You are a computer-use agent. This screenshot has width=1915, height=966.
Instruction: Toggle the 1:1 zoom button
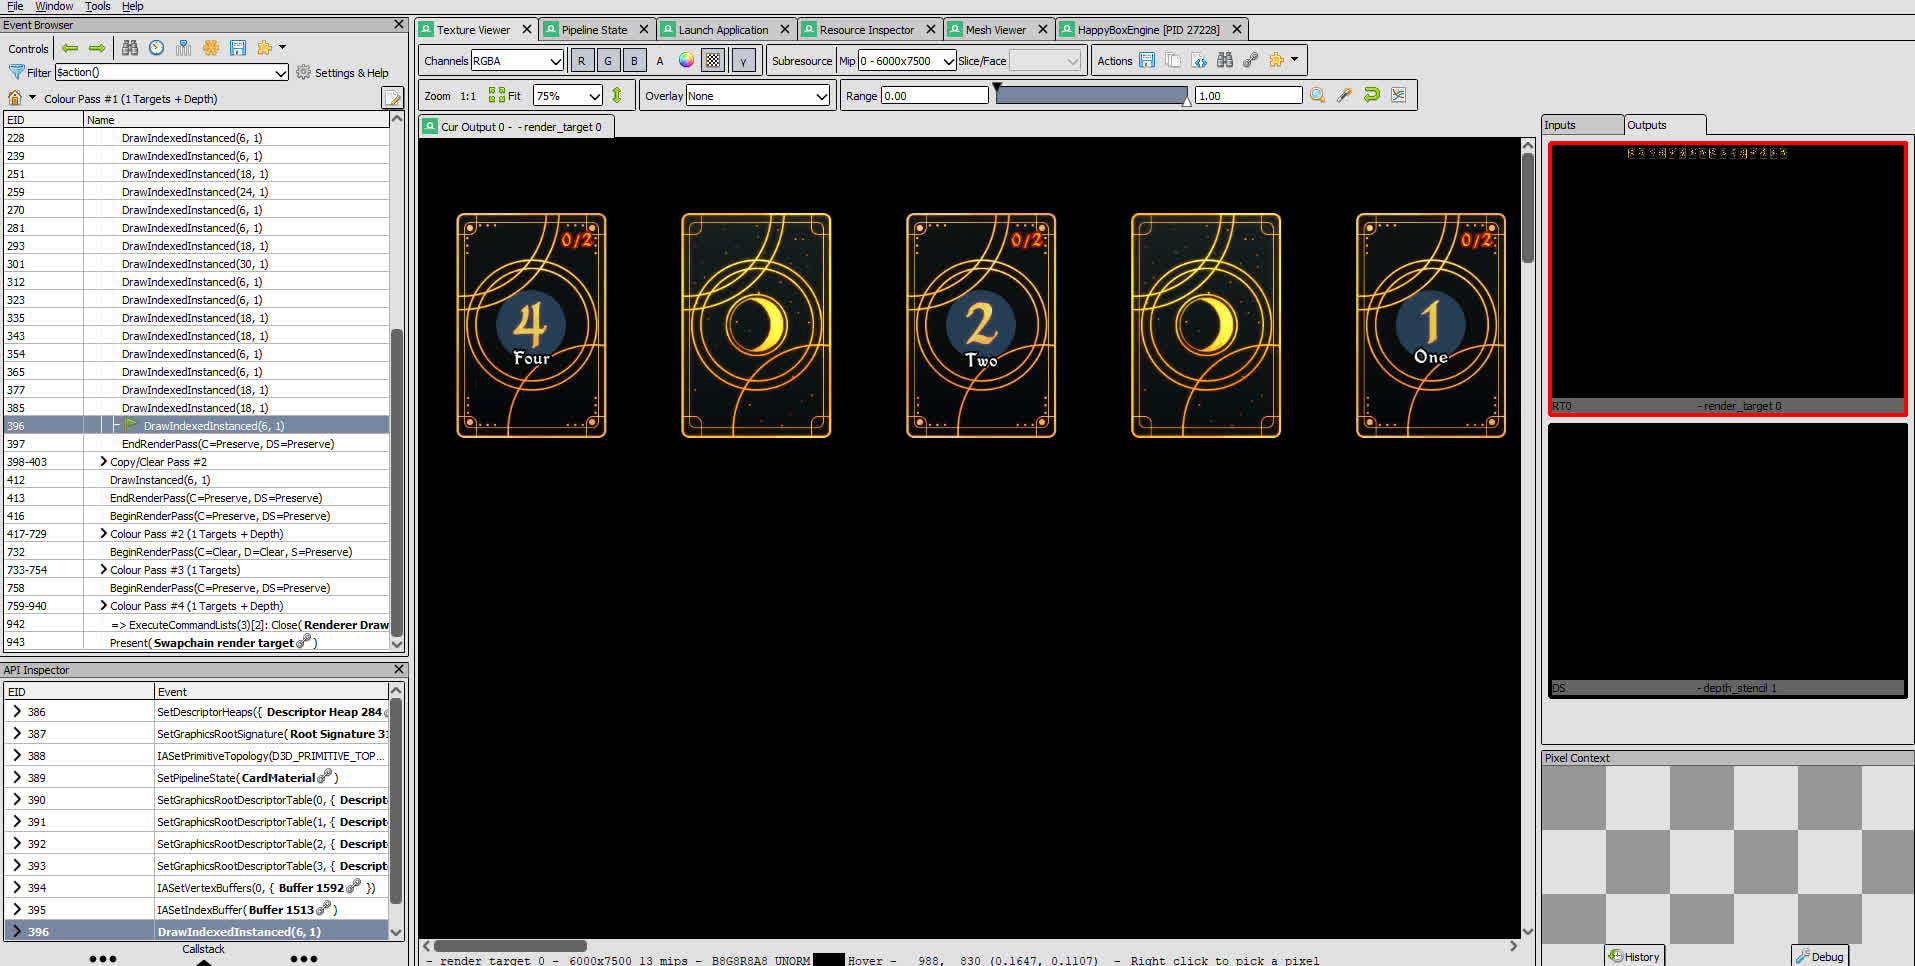point(468,95)
